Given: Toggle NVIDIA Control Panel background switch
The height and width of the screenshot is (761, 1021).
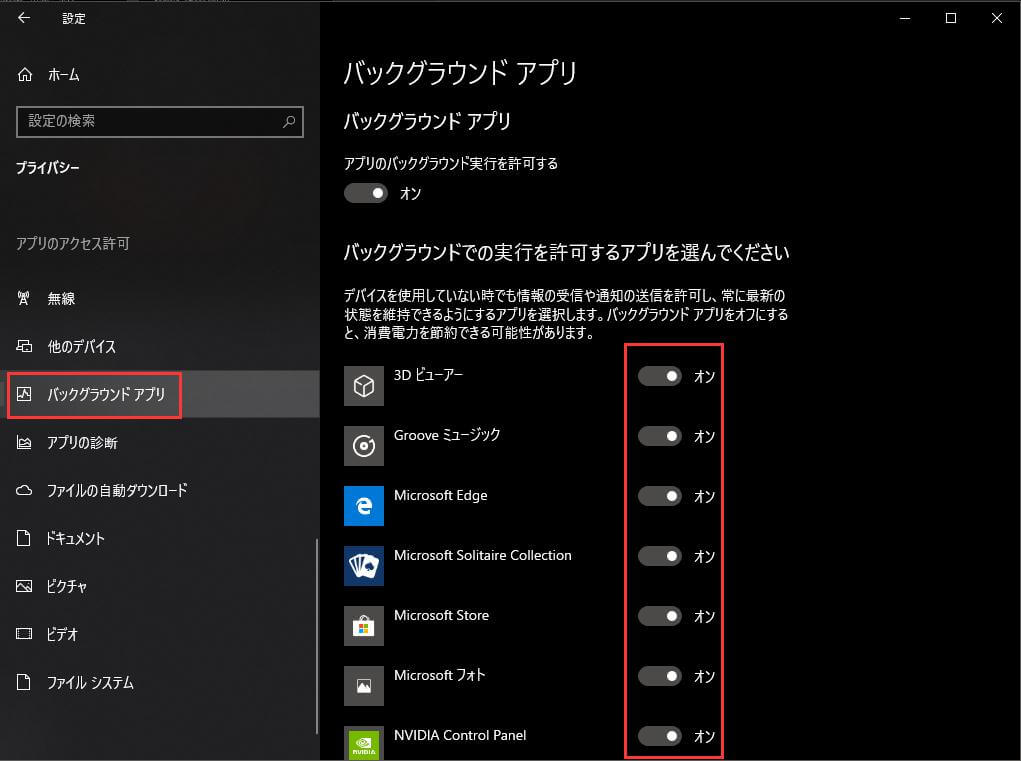Looking at the screenshot, I should tap(660, 736).
